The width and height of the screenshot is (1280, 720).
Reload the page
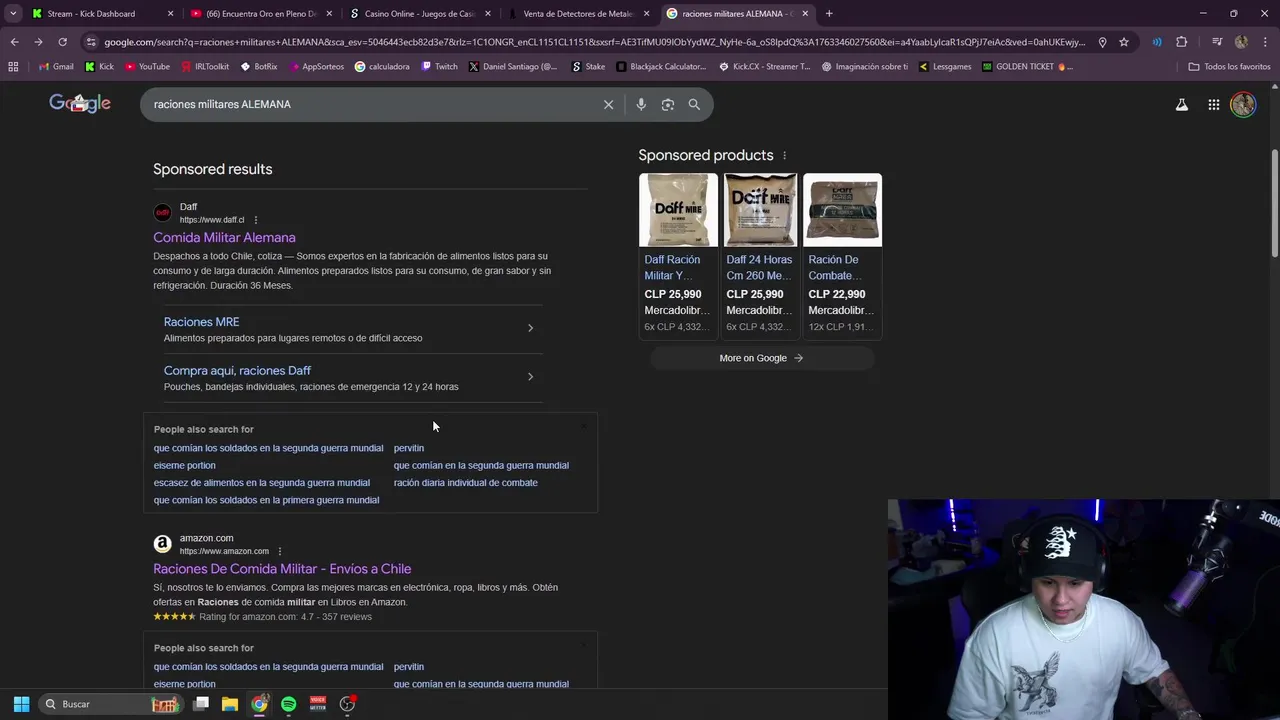click(62, 42)
